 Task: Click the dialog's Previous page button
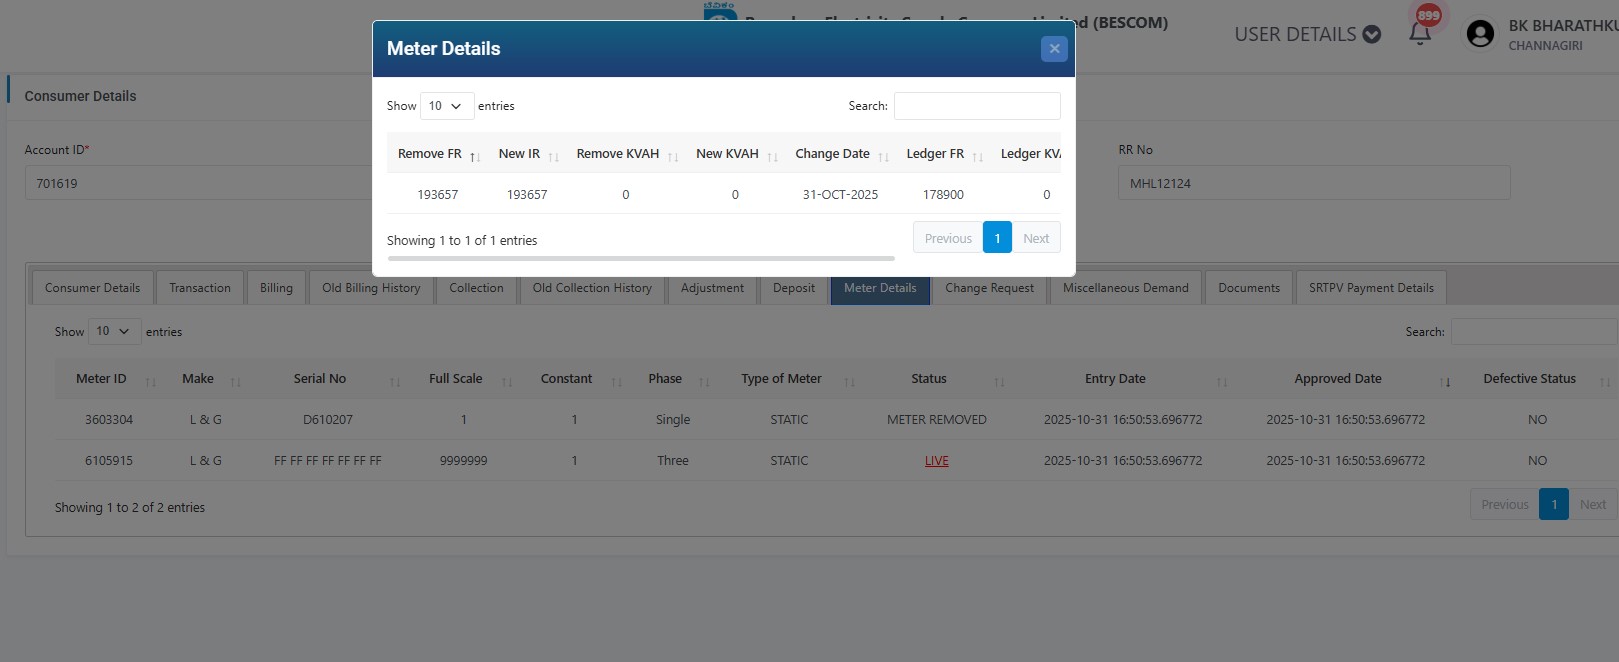click(948, 238)
